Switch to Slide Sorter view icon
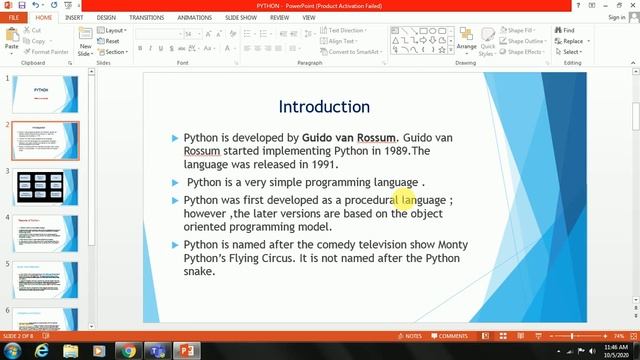The image size is (640, 360). tap(503, 336)
